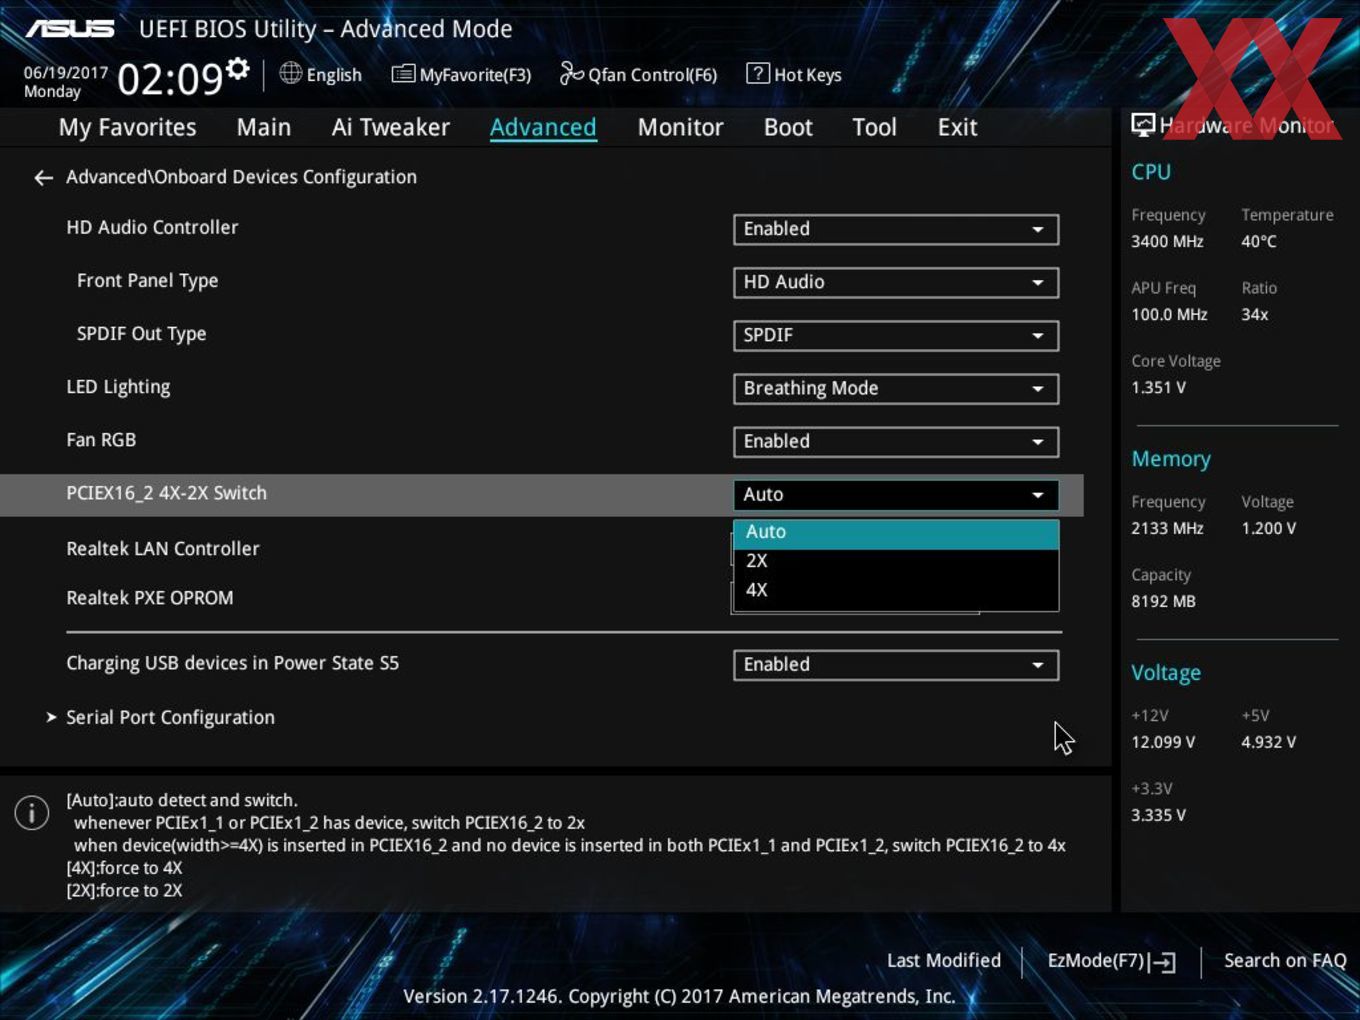Click the +12V reading 12.099 V
Screen dimensions: 1360x1020
(x=1163, y=742)
